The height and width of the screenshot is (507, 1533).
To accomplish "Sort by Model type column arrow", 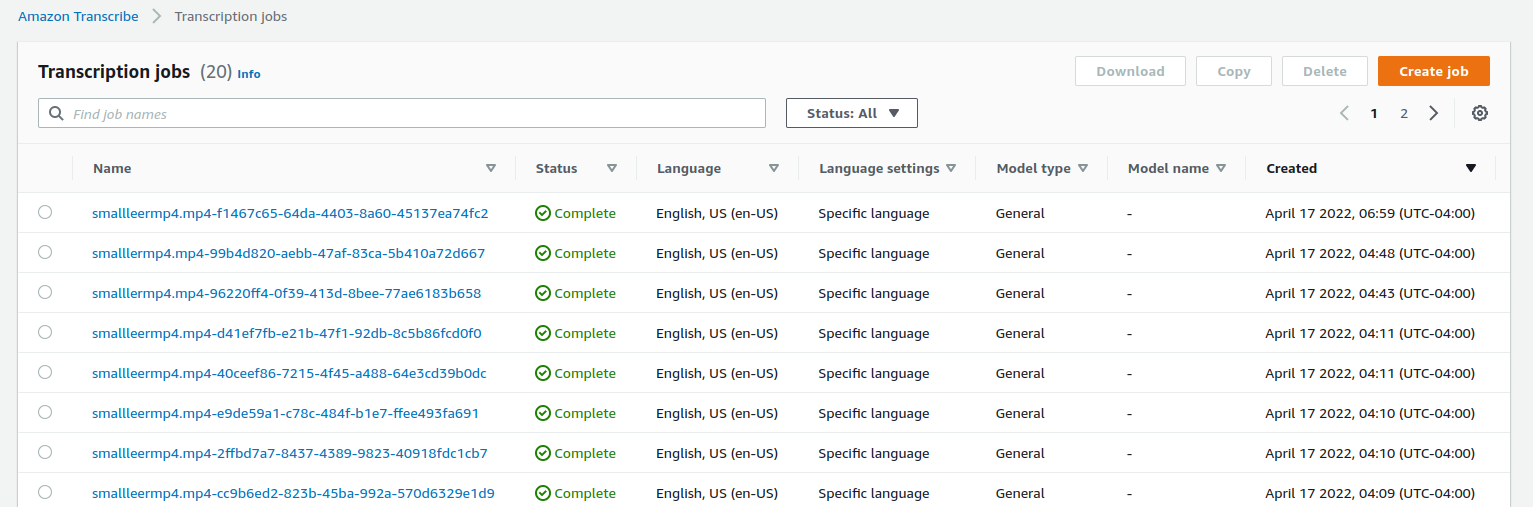I will tap(1083, 168).
